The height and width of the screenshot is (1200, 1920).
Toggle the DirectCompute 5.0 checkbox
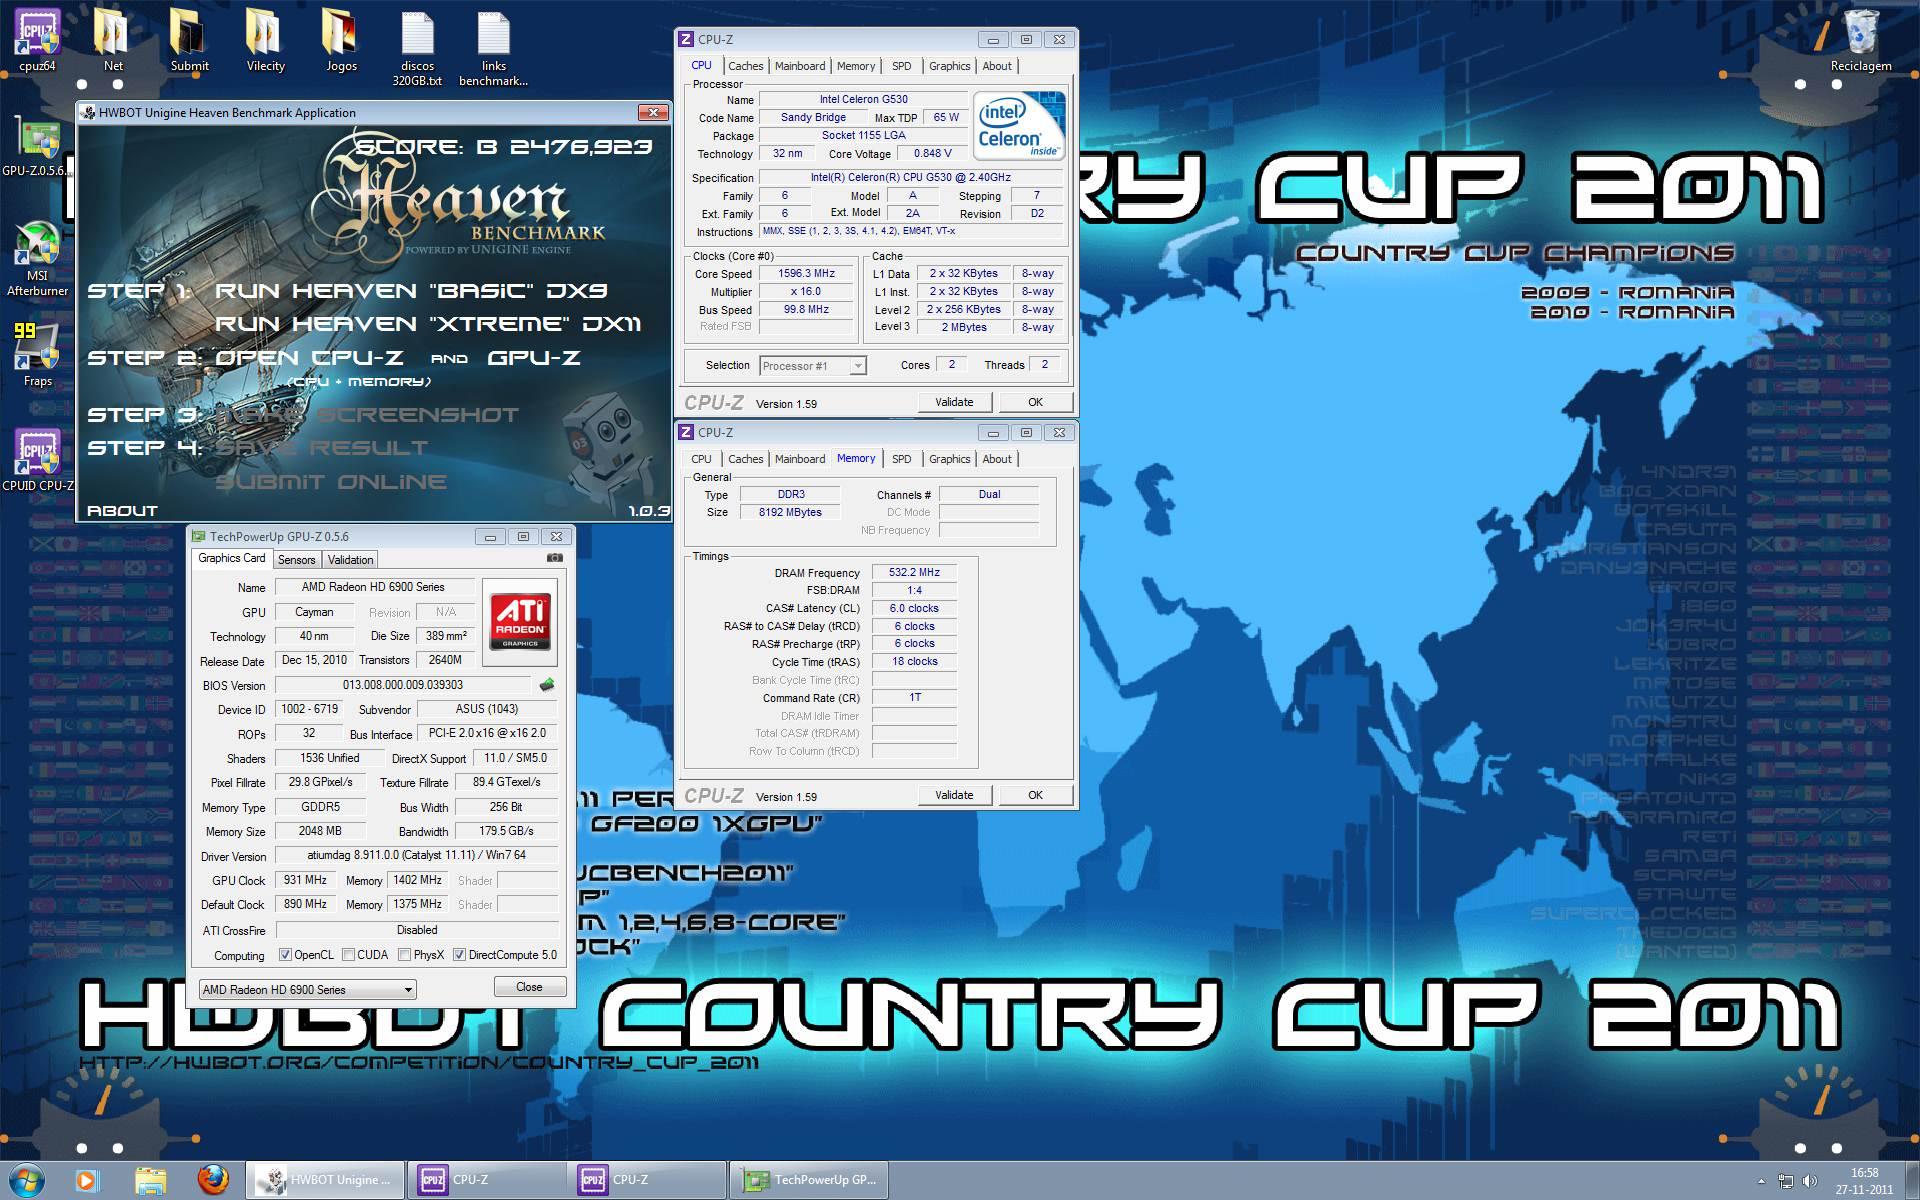[459, 955]
